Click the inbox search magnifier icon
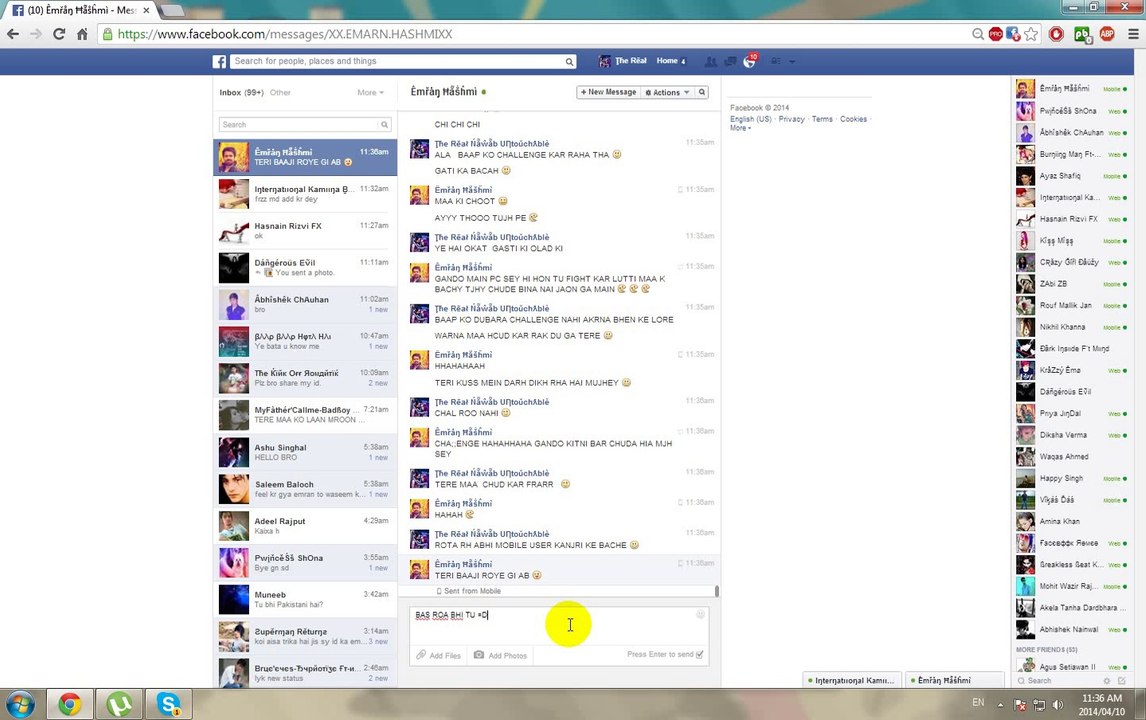Viewport: 1146px width, 720px height. coord(384,124)
